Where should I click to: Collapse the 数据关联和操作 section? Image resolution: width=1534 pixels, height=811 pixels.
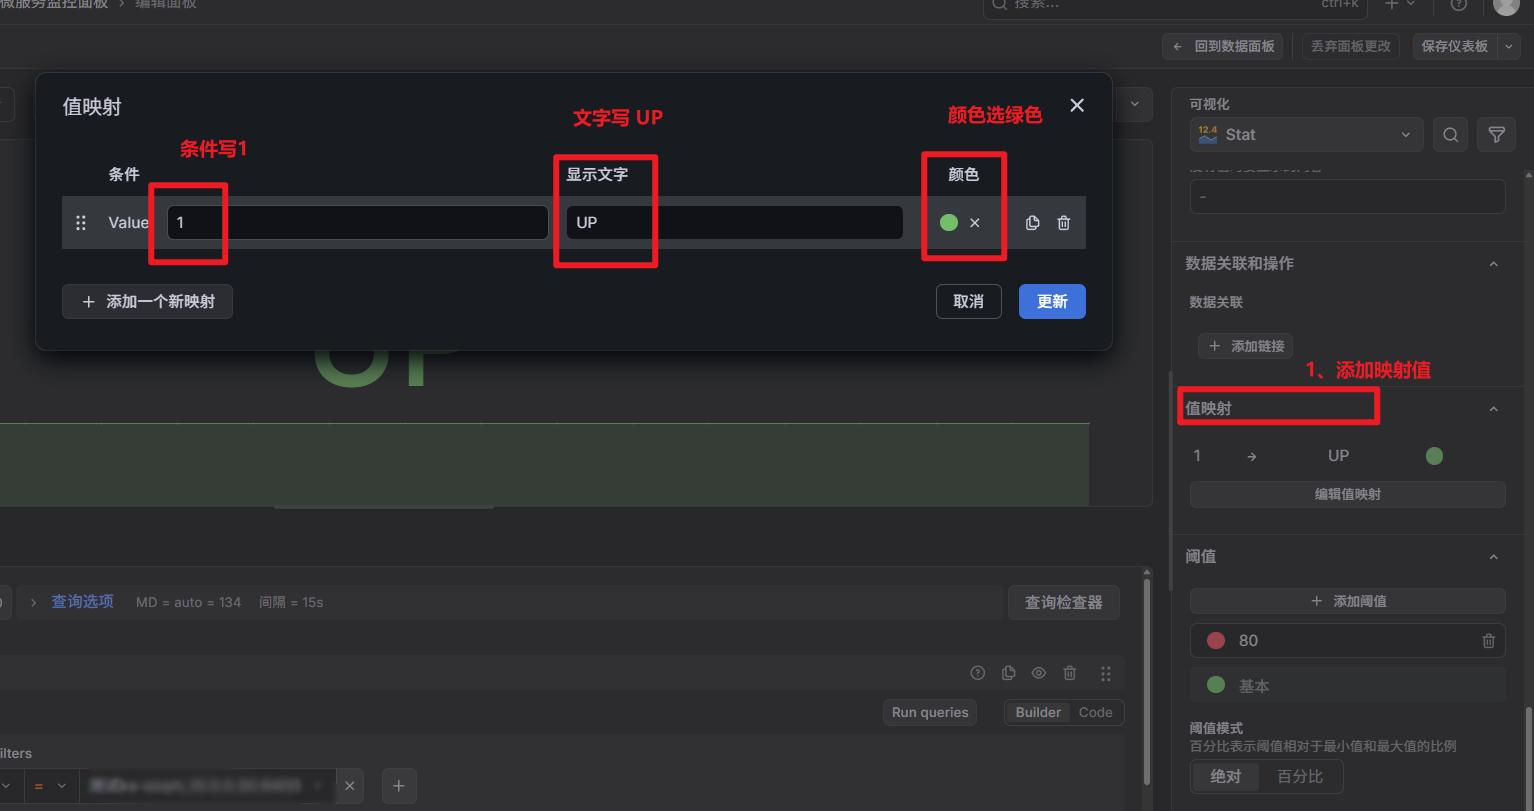click(1494, 263)
